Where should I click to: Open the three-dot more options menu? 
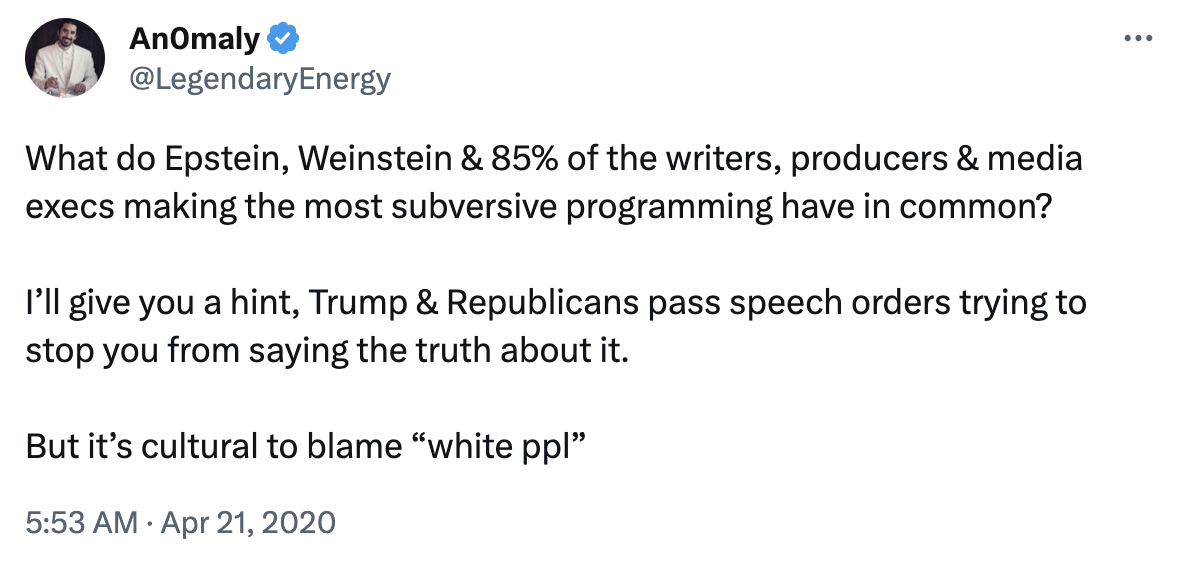(x=1138, y=38)
